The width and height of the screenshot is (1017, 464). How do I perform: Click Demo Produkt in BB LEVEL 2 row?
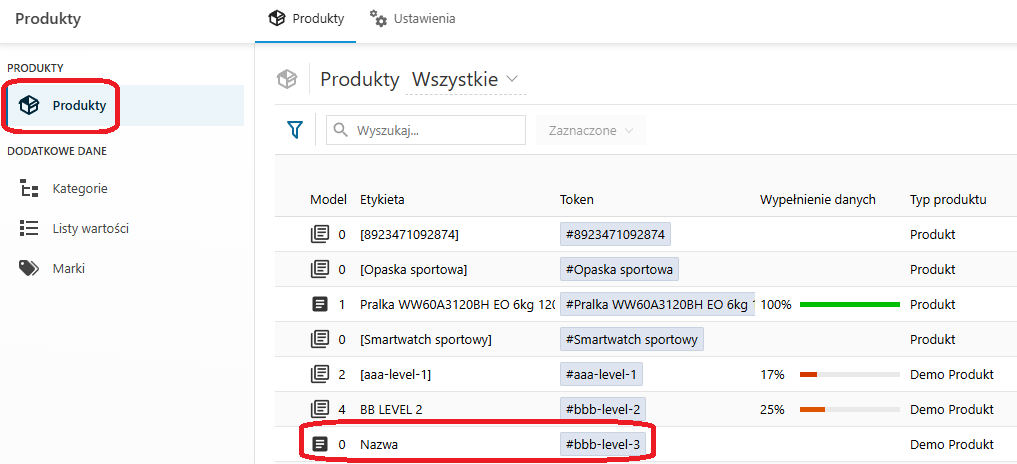click(951, 409)
